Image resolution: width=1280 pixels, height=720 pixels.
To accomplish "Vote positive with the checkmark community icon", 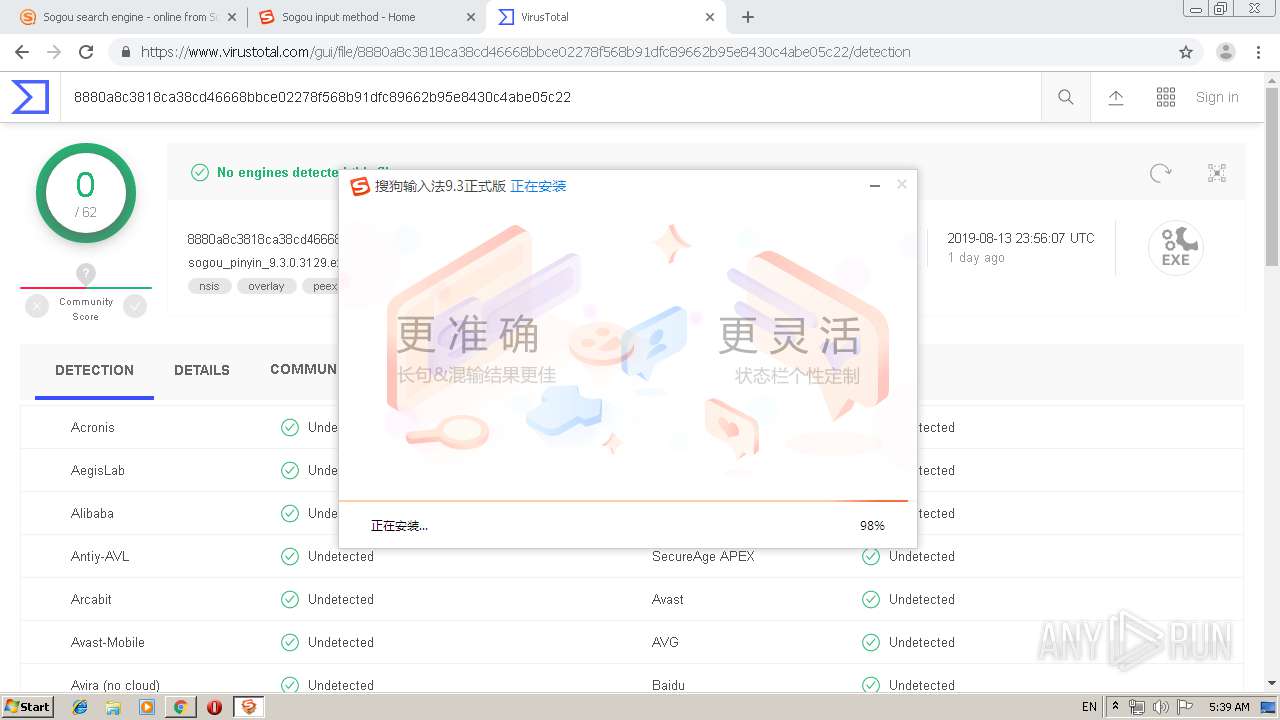I will coord(135,307).
